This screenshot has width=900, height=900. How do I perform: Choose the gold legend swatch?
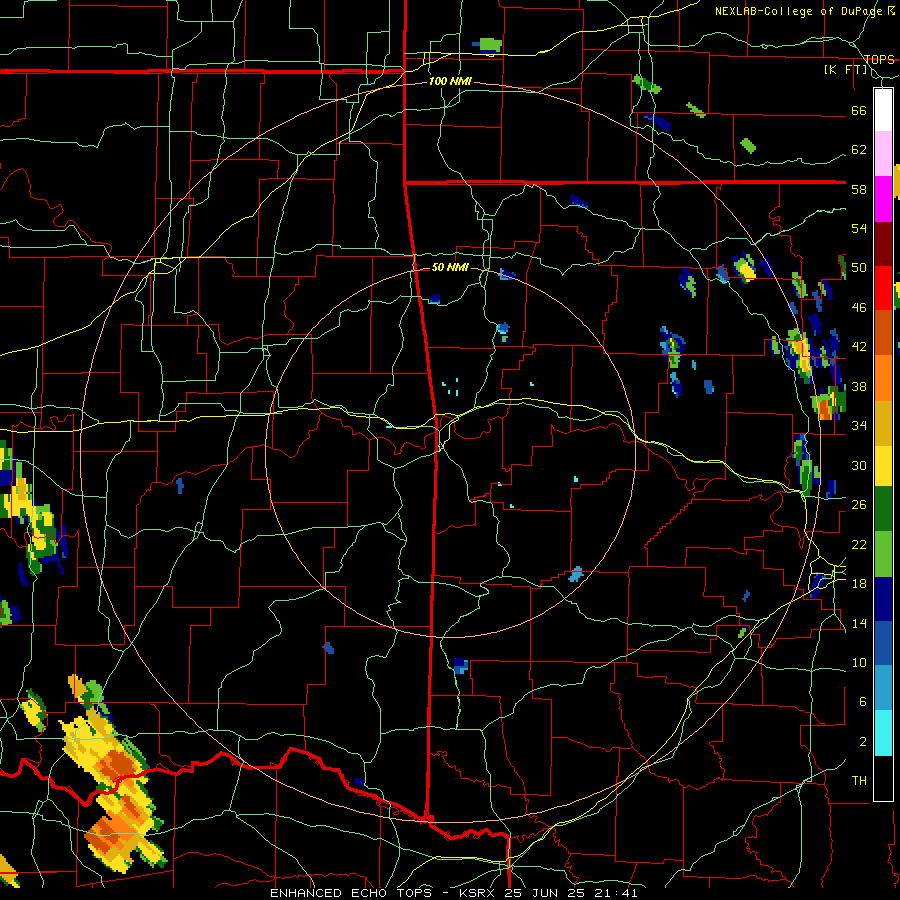click(883, 423)
